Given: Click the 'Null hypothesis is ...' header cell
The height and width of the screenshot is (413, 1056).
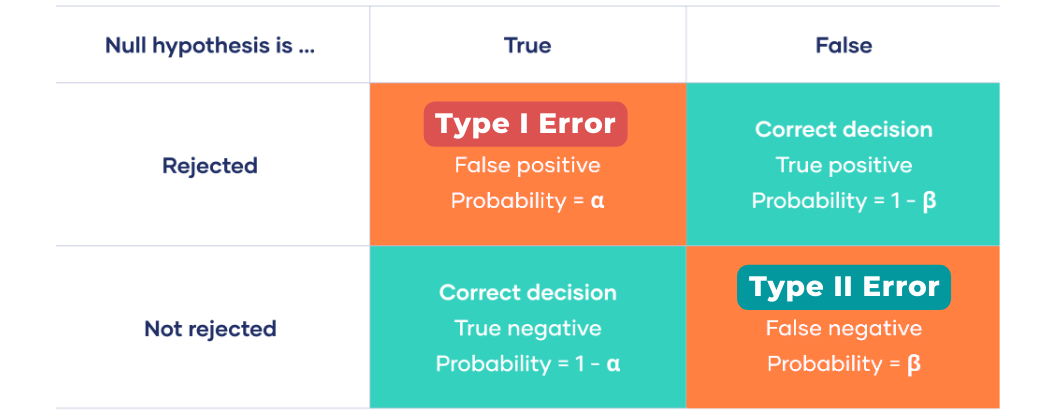Looking at the screenshot, I should coord(210,45).
